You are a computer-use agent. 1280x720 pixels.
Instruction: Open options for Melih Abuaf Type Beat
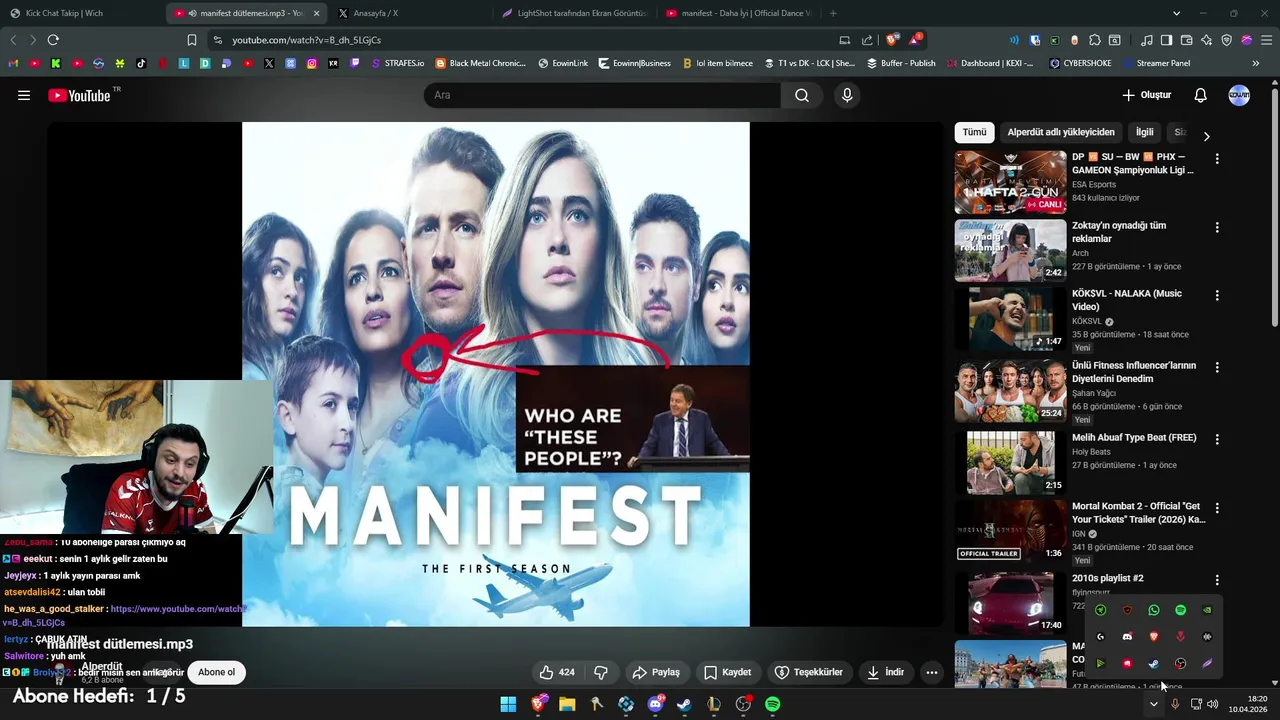point(1217,439)
